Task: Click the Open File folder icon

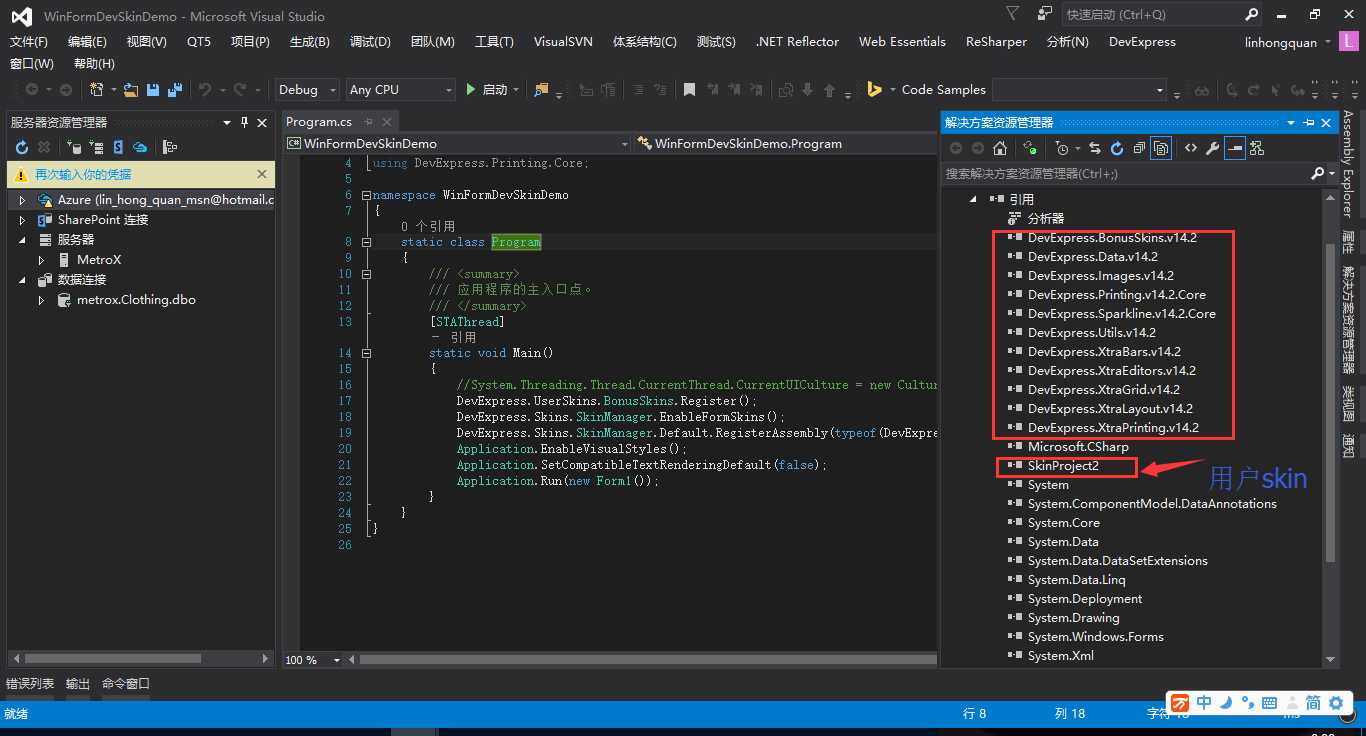Action: tap(131, 90)
